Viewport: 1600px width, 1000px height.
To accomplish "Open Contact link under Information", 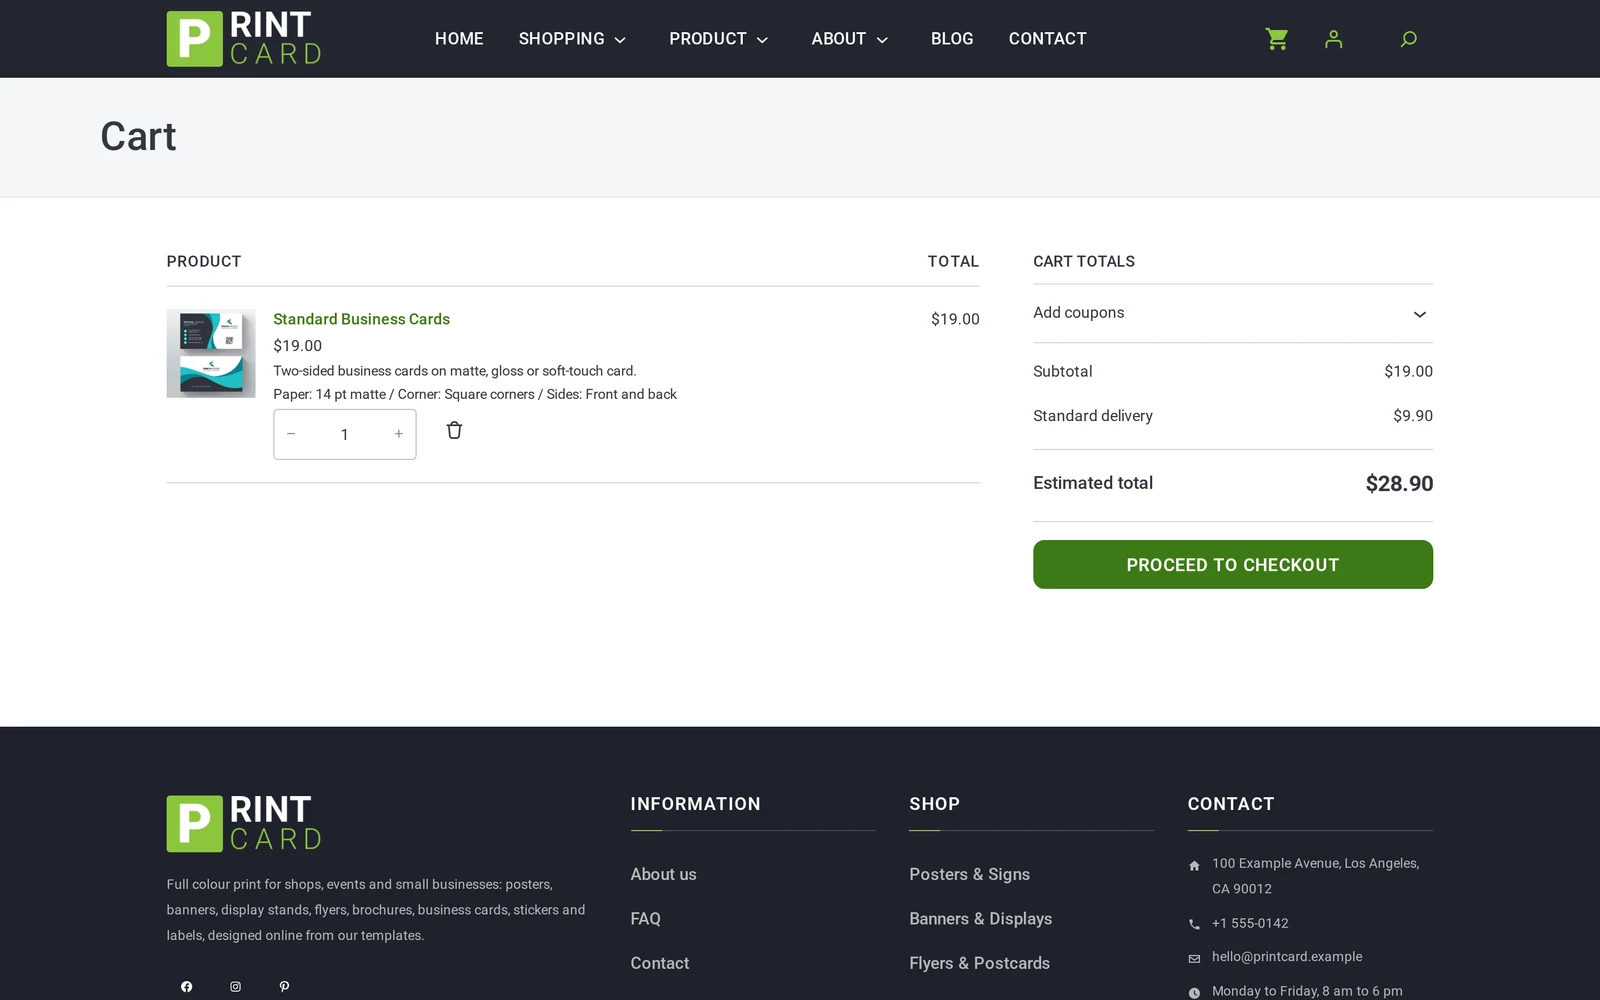I will pos(659,963).
